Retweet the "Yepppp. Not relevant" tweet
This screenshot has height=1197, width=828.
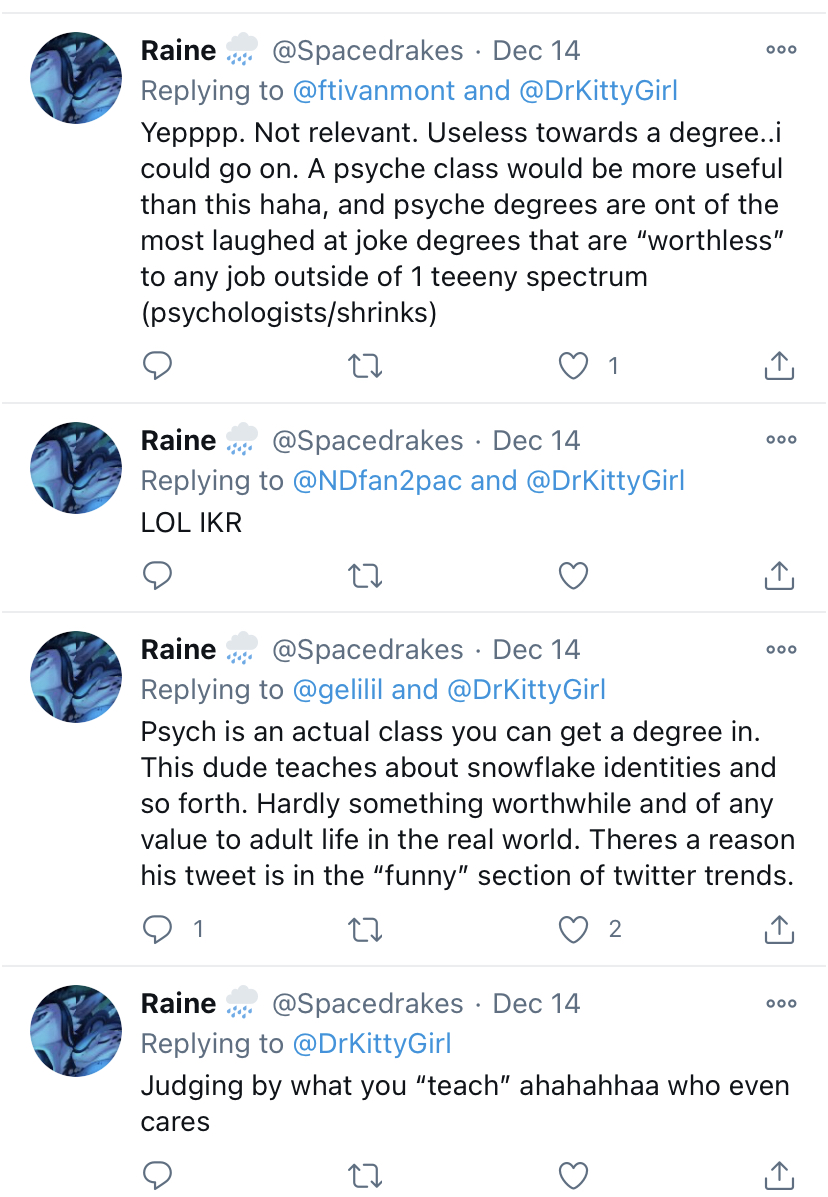365,366
